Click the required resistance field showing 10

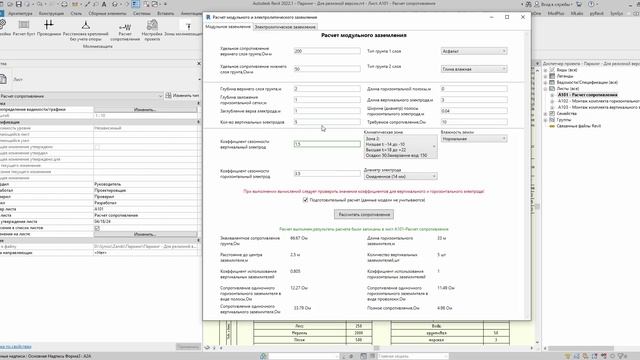474,122
